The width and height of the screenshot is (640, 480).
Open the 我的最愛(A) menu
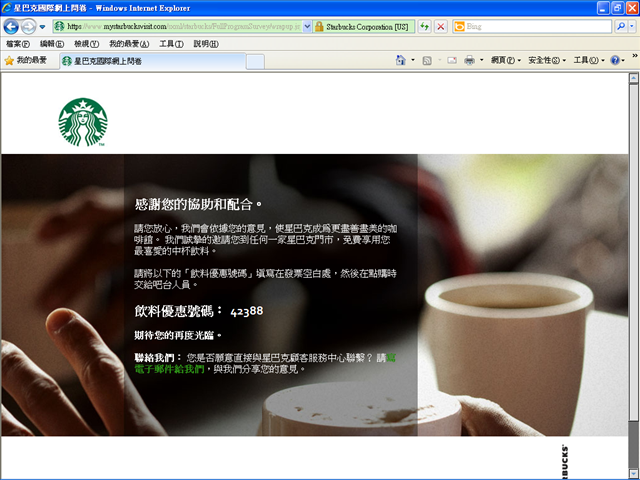coord(129,44)
